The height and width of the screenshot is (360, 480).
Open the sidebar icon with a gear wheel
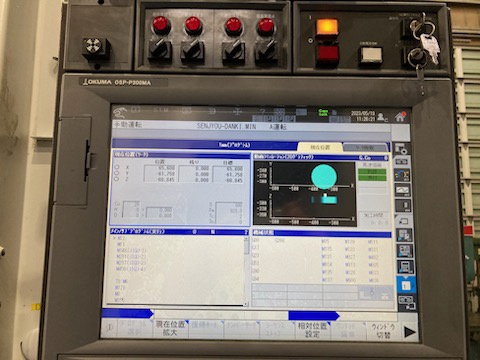[402, 149]
